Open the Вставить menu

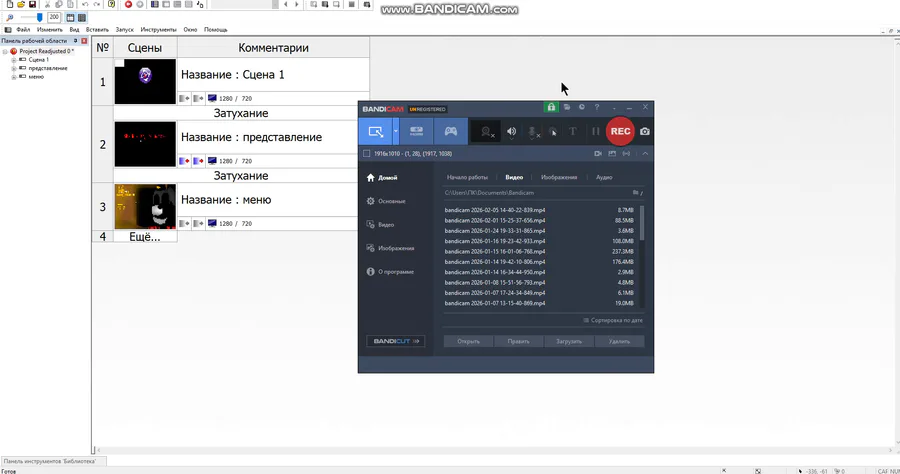click(x=97, y=29)
